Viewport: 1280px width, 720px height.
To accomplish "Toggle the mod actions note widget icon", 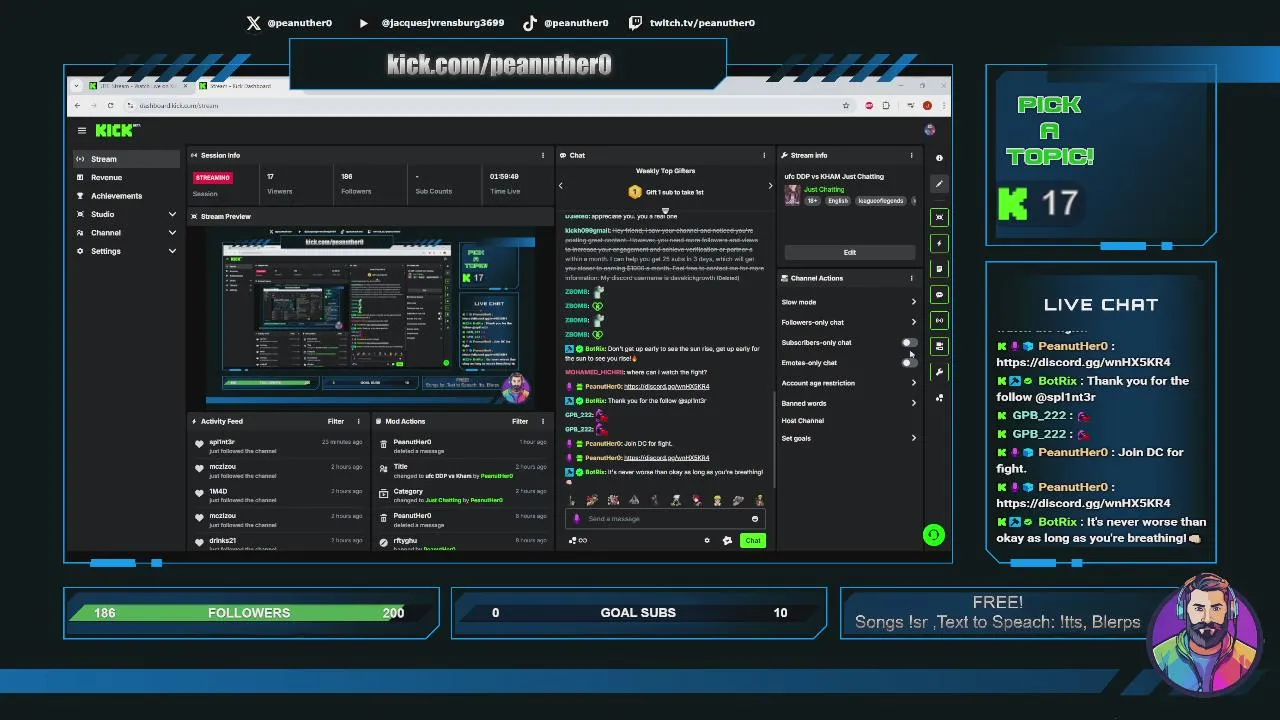I will [939, 269].
